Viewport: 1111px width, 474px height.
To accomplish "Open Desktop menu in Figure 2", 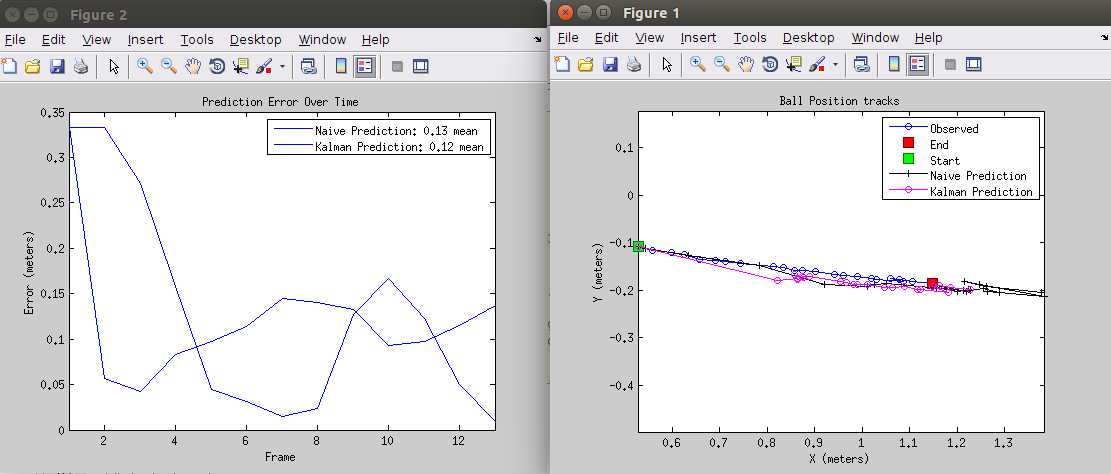I will [x=256, y=40].
